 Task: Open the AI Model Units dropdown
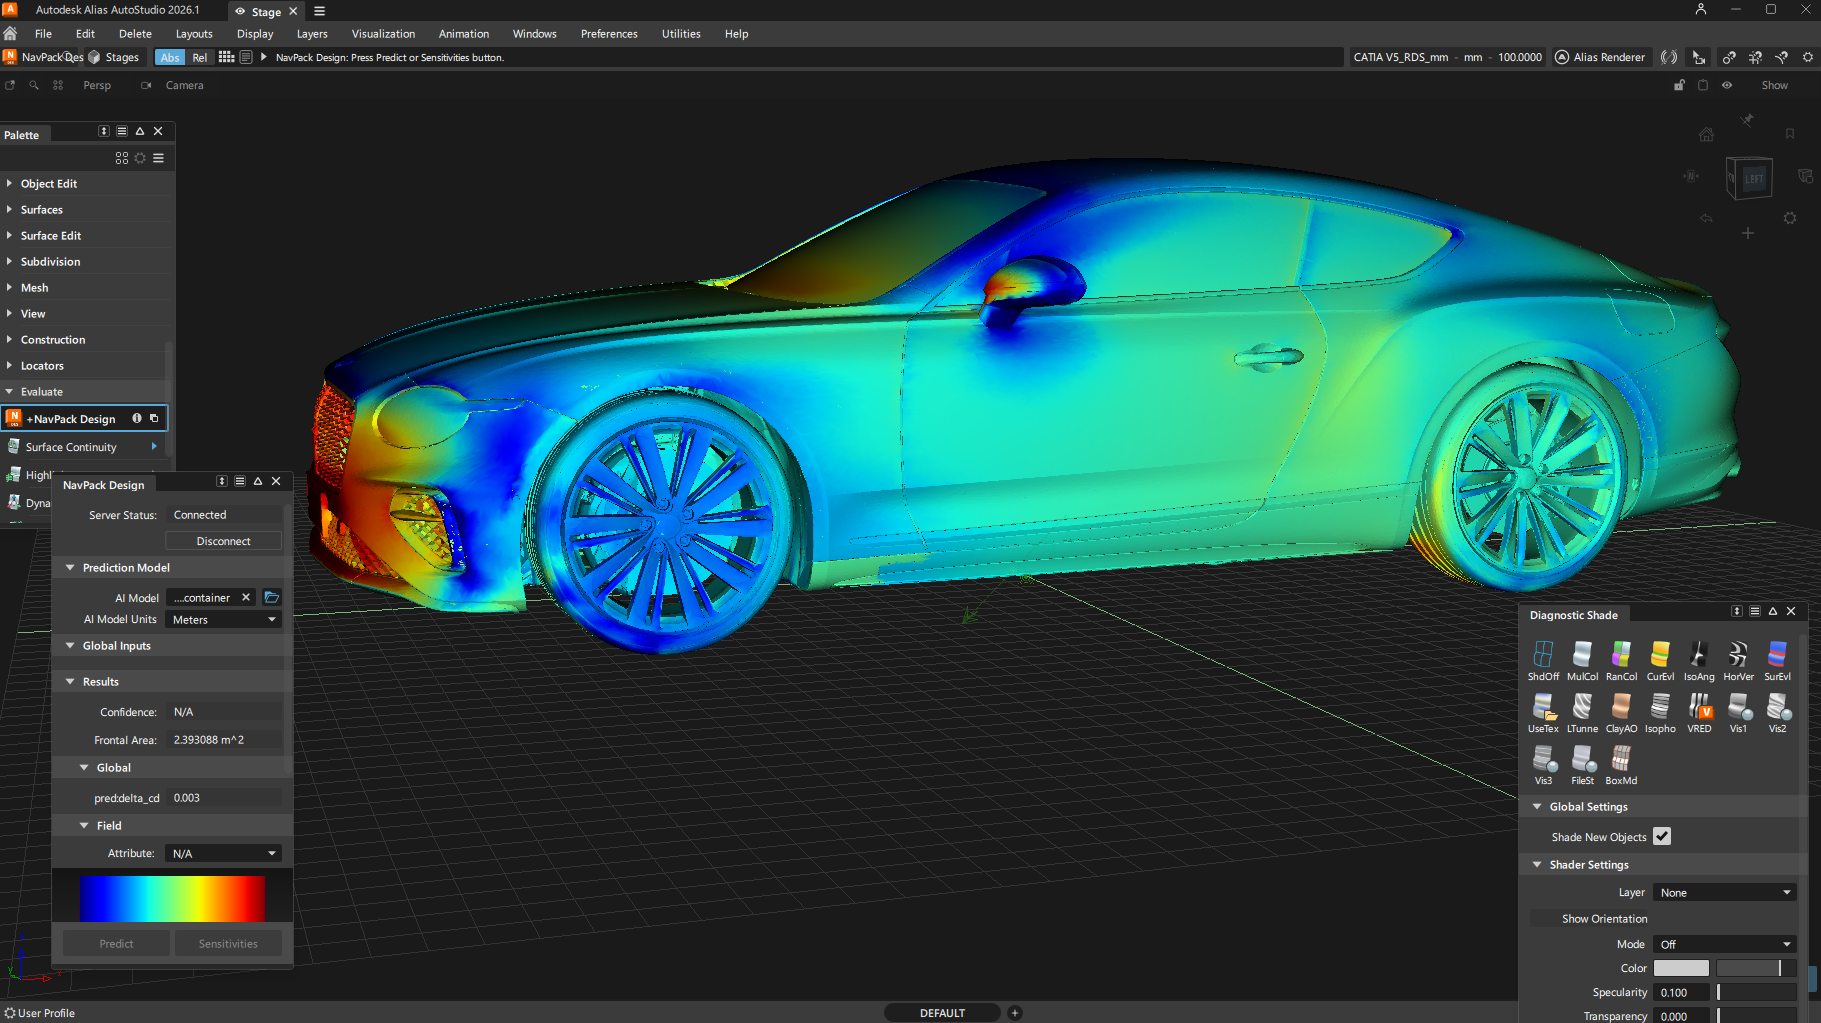(223, 620)
